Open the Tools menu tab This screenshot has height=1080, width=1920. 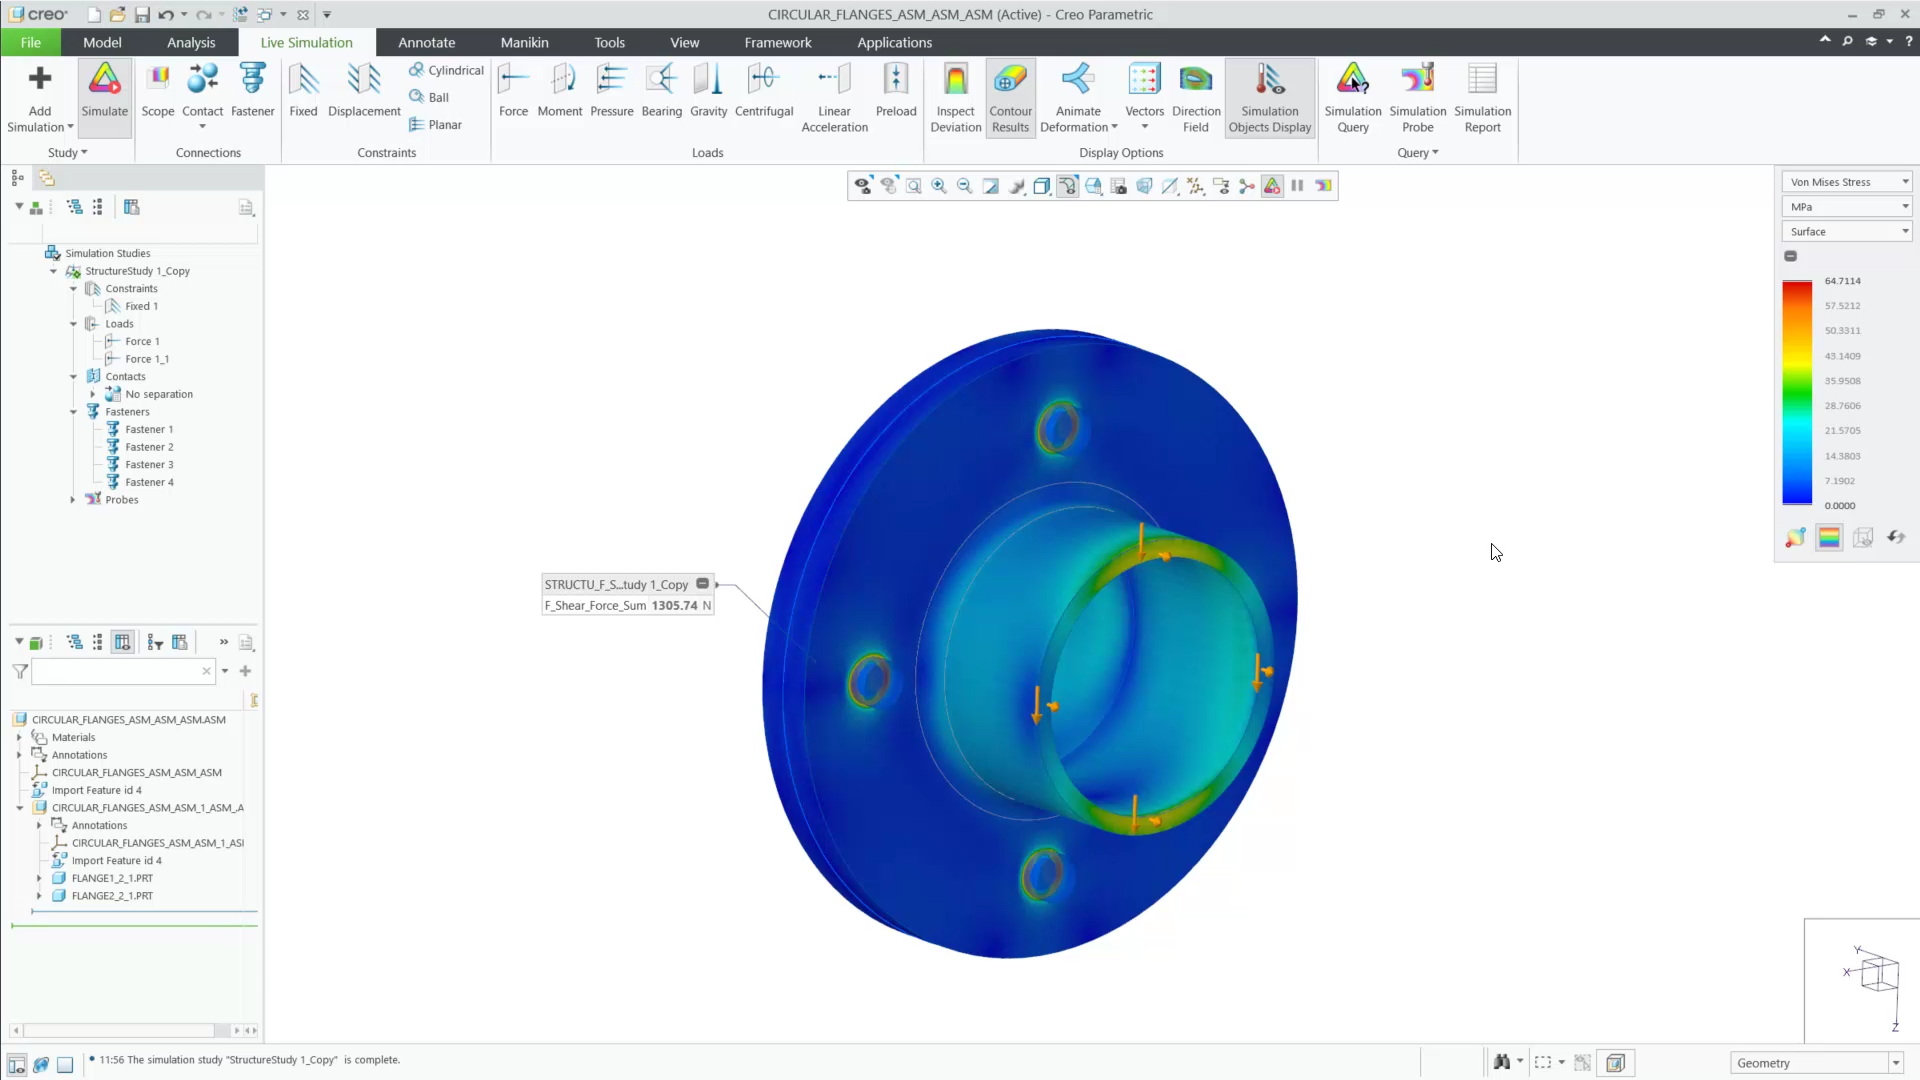pos(610,42)
